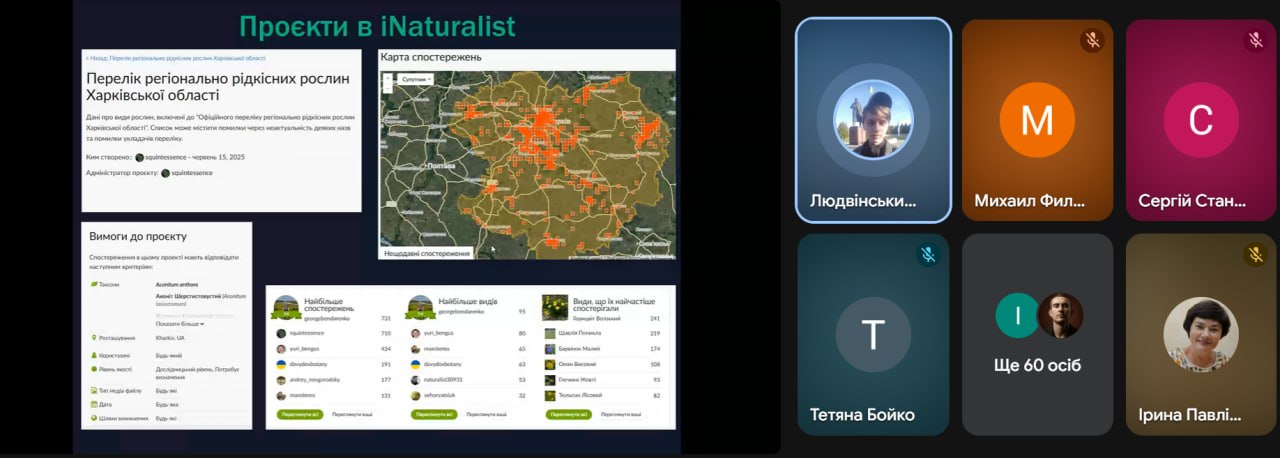Image resolution: width=1280 pixels, height=458 pixels.
Task: Click muted mic icon on Ірина Павлі tile
Action: [x=1256, y=255]
